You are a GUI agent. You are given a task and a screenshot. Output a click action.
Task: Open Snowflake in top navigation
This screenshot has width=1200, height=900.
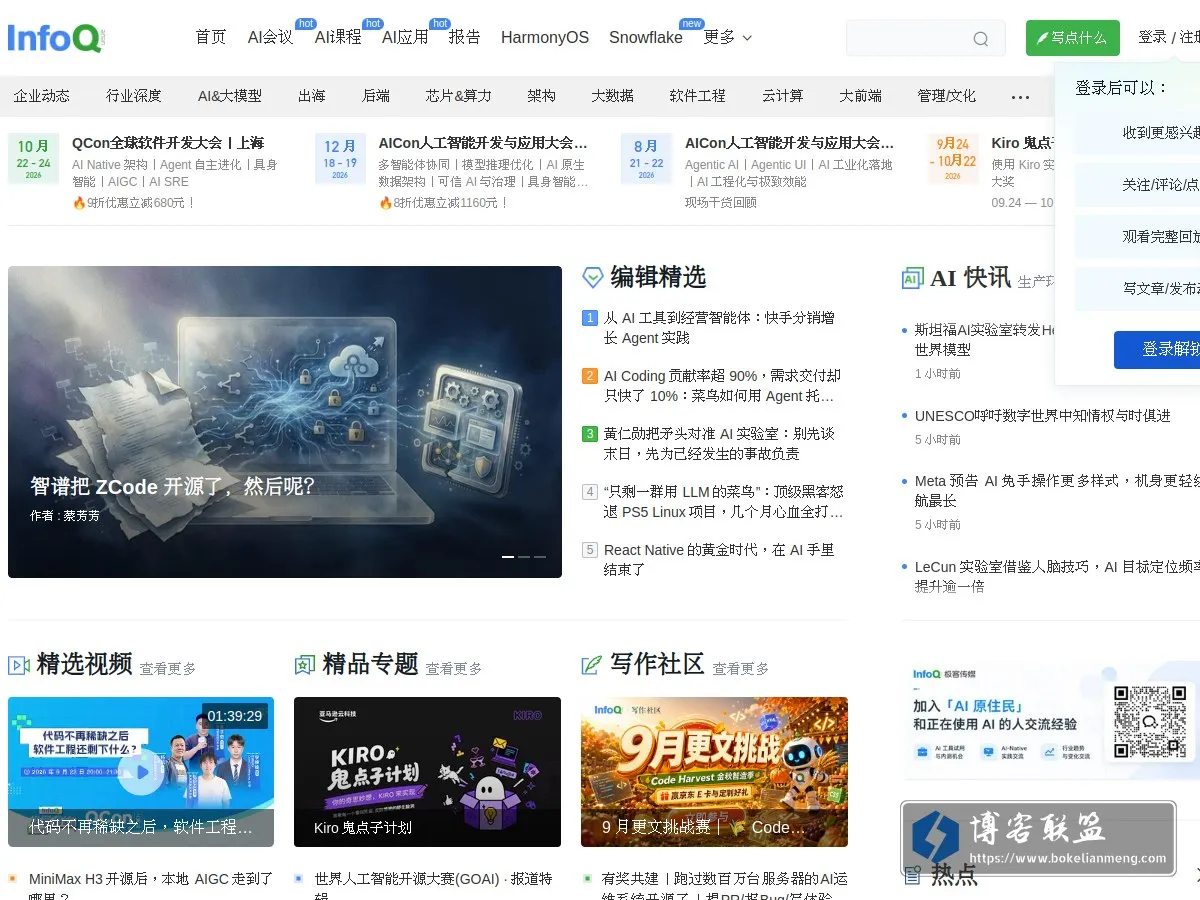[x=646, y=37]
